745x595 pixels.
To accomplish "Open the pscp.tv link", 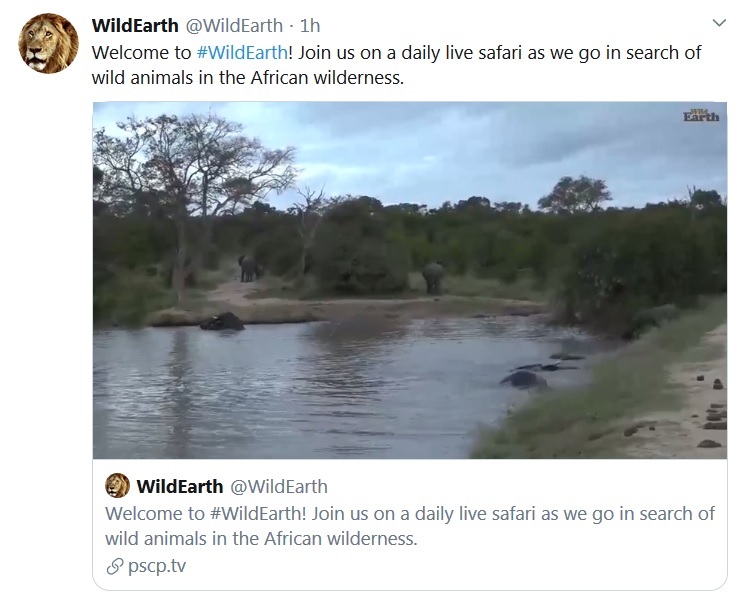I will point(156,566).
